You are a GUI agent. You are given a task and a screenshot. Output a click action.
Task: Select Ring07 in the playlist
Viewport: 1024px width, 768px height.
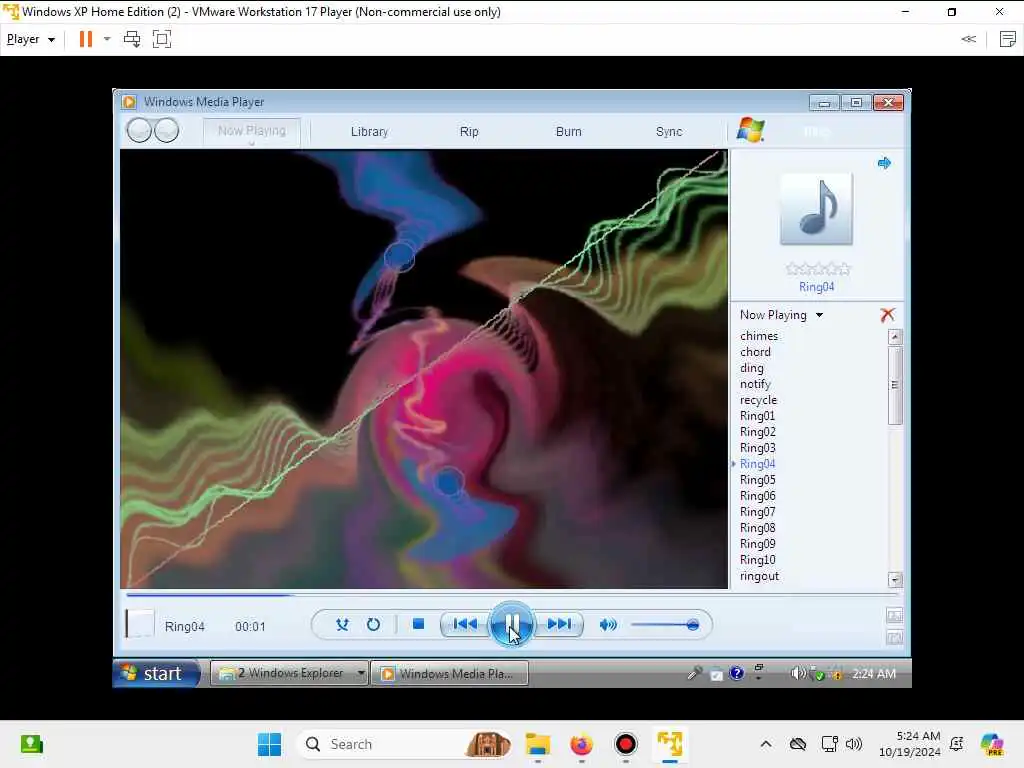point(758,512)
